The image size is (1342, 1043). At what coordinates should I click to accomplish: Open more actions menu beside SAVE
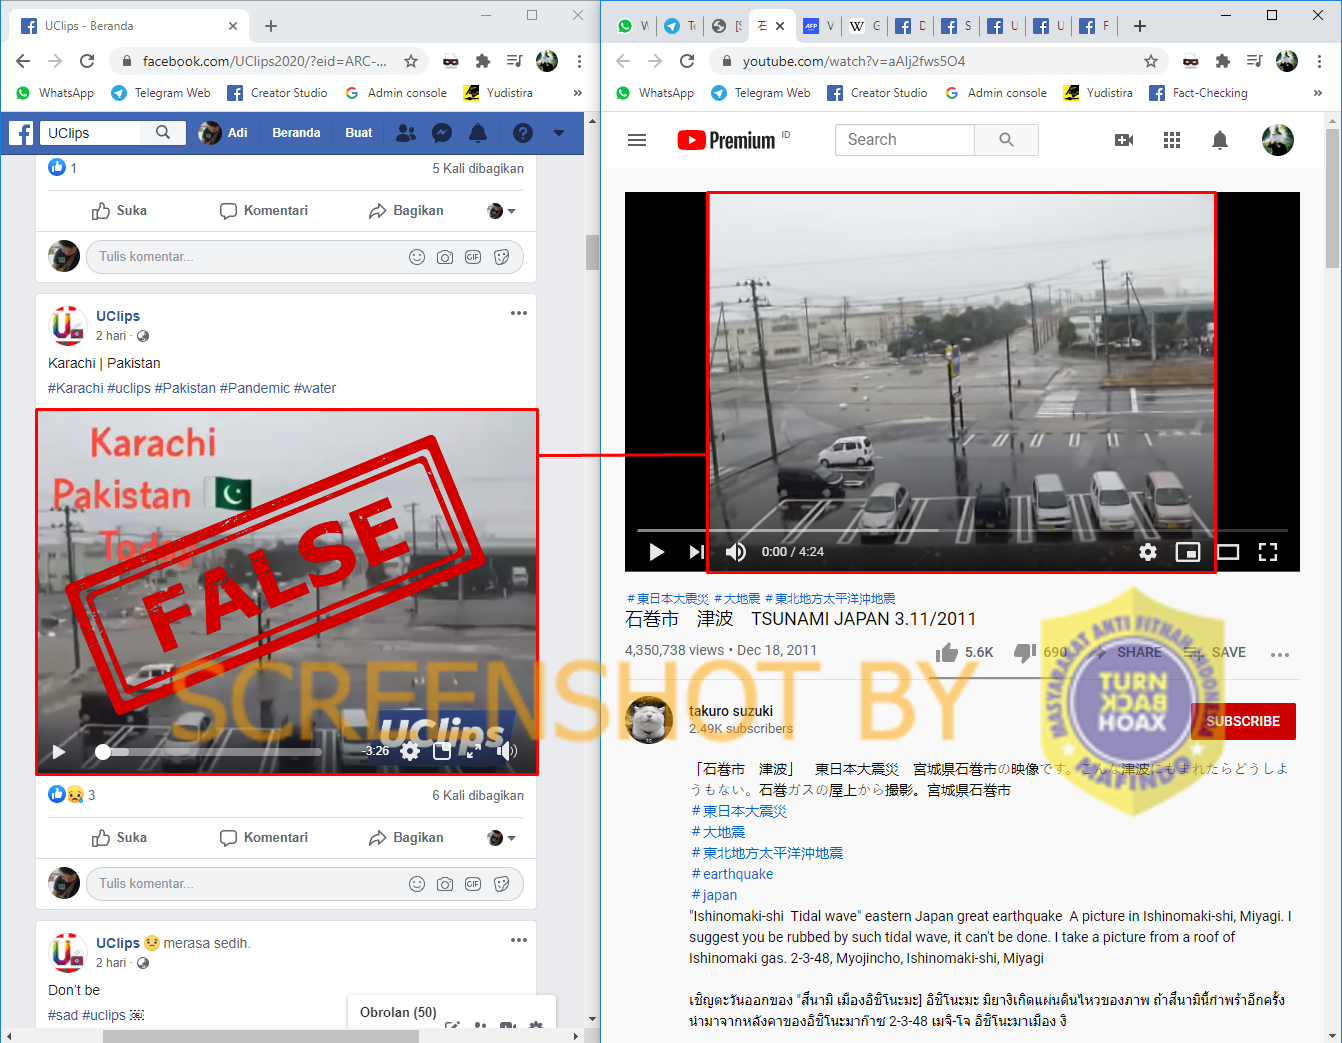[x=1280, y=654]
